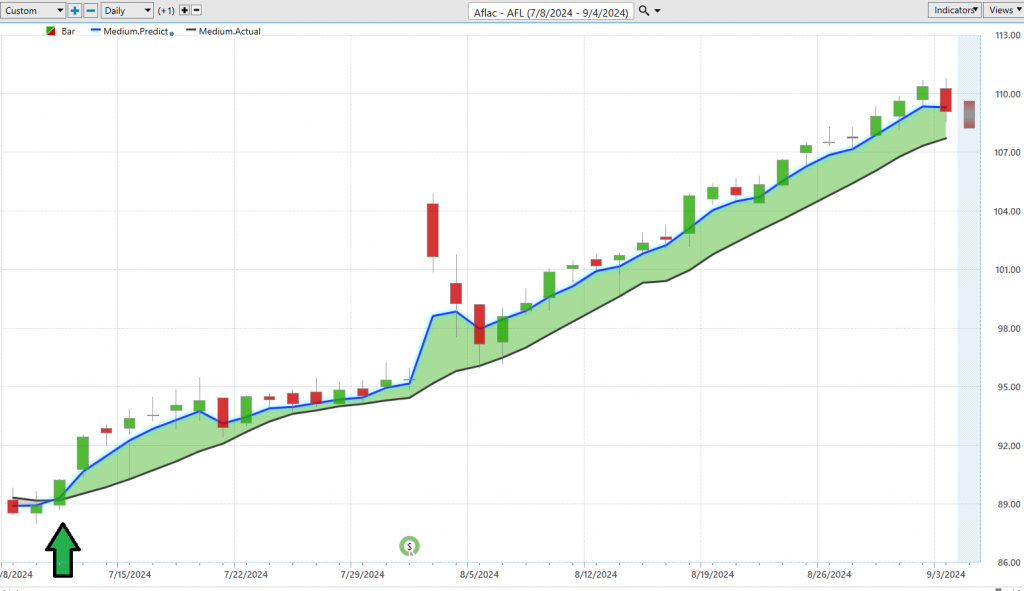Click the 110.00 price axis label

(1008, 94)
